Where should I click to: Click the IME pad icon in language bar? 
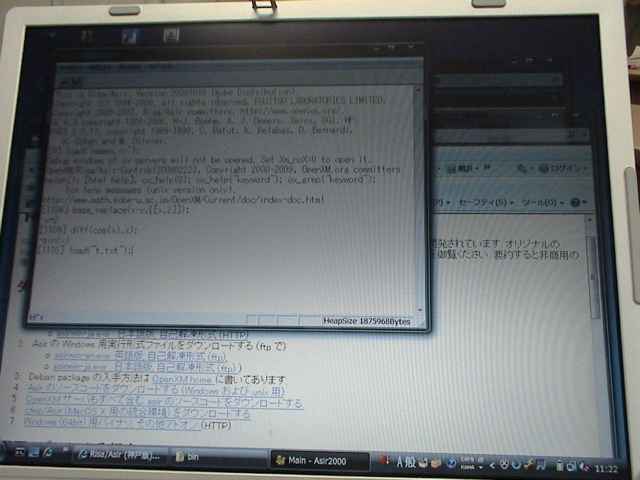click(424, 462)
